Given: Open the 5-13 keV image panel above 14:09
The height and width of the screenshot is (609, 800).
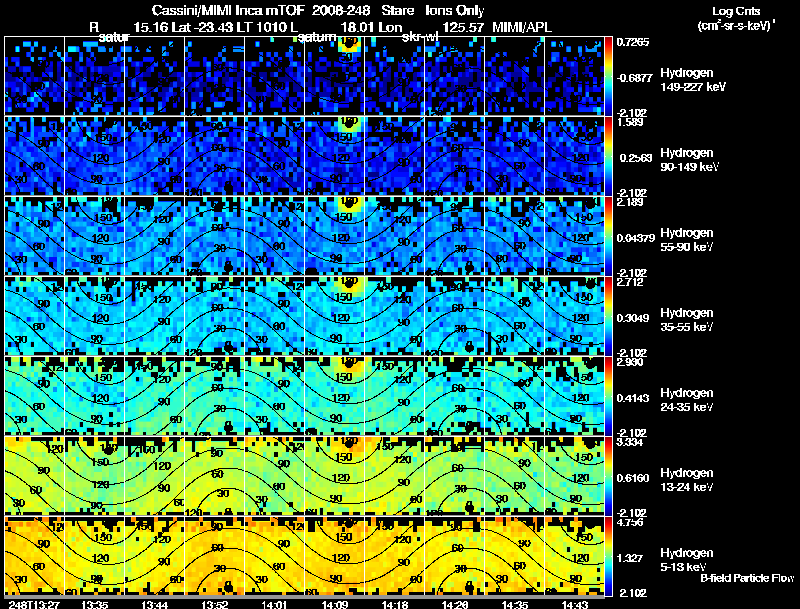Looking at the screenshot, I should pyautogui.click(x=335, y=556).
